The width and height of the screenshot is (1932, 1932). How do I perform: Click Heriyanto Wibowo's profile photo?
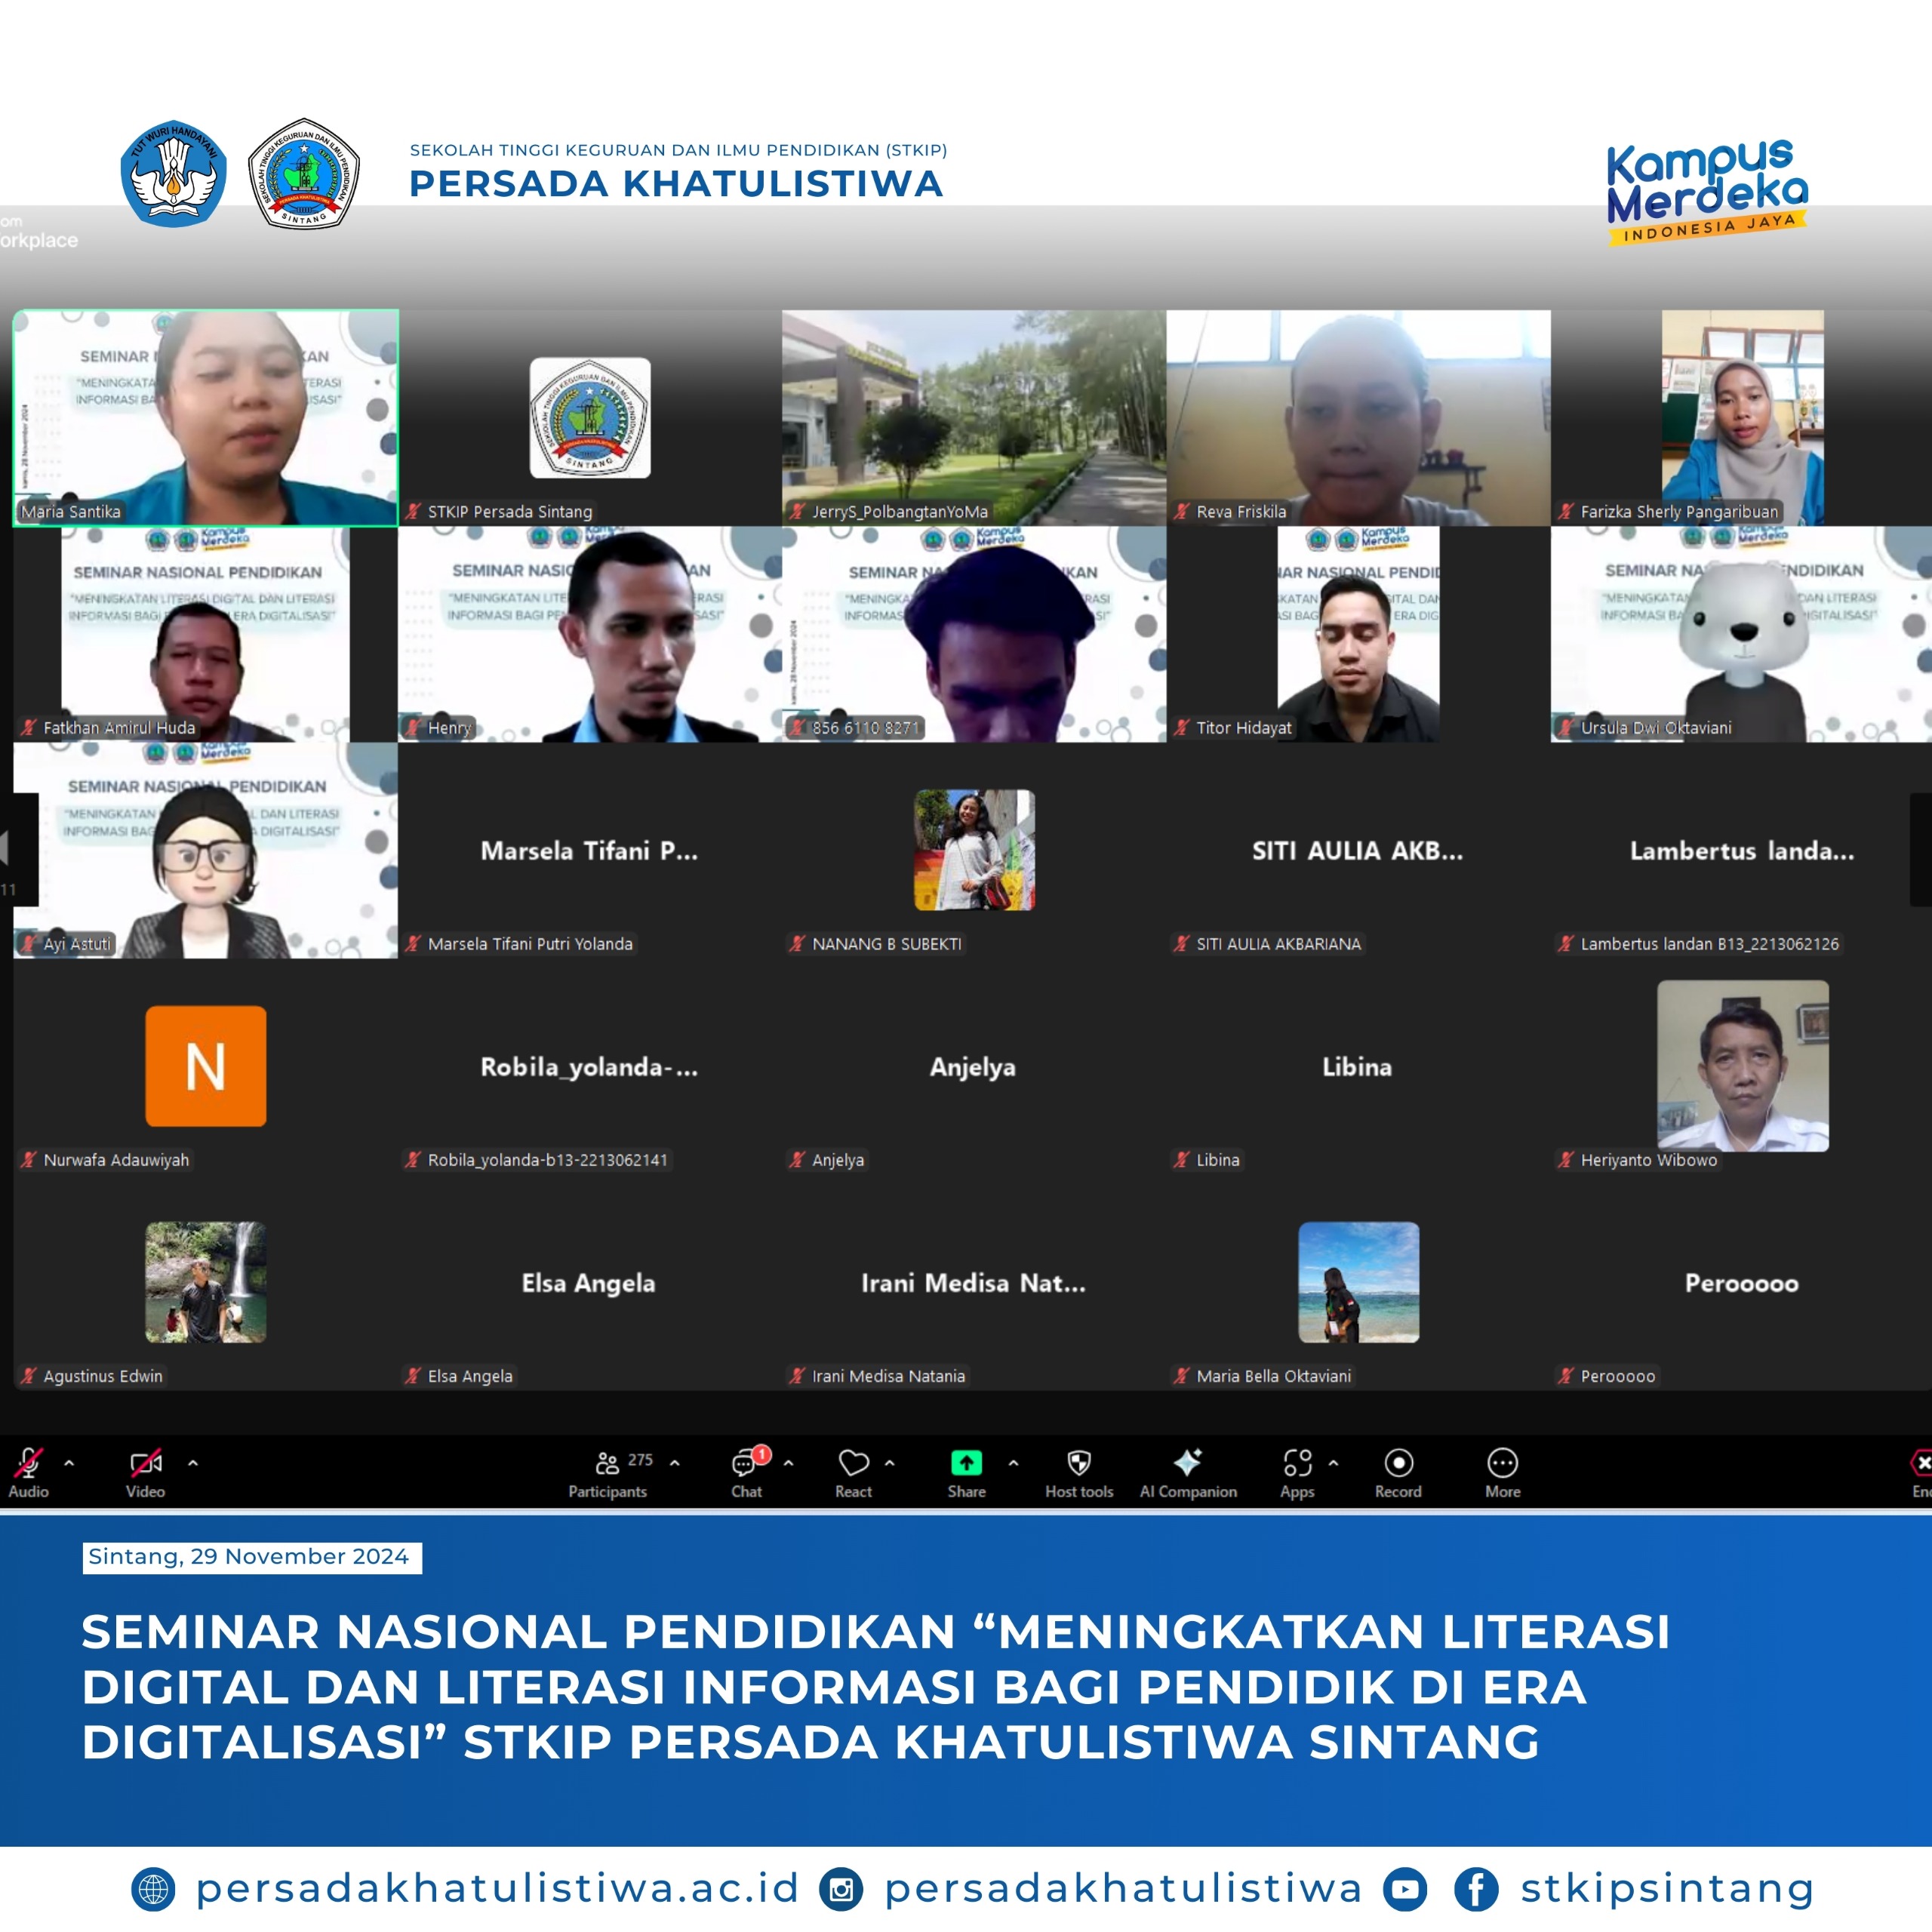[1743, 1066]
